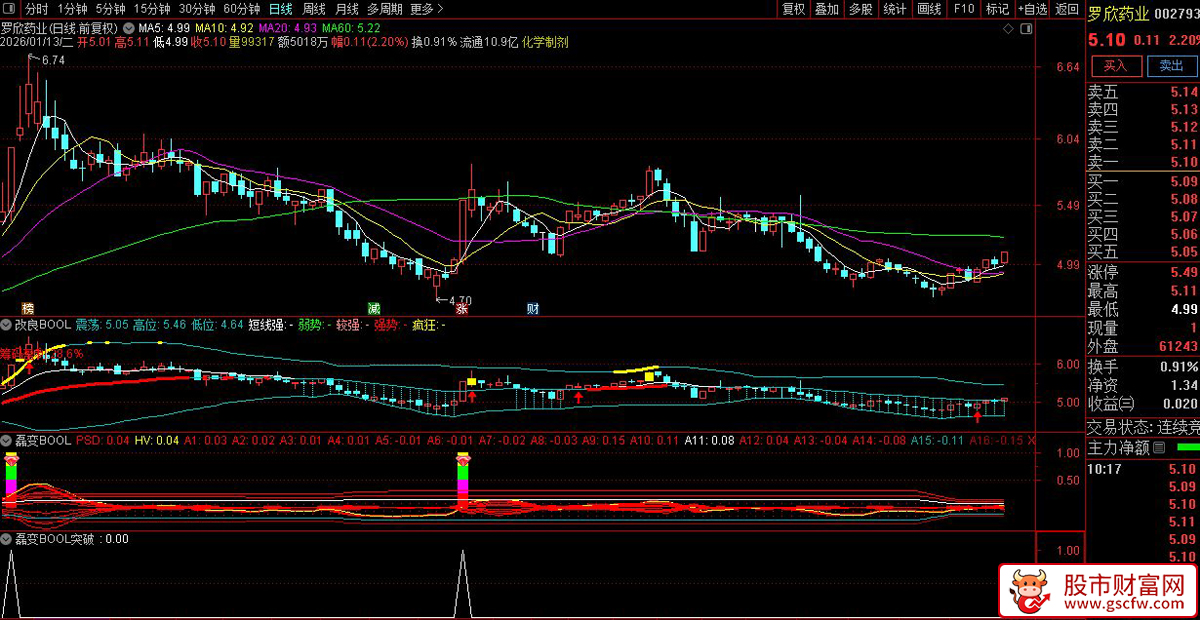The width and height of the screenshot is (1200, 620).
Task: Click the 榜 marker on the chart
Action: pyautogui.click(x=27, y=307)
